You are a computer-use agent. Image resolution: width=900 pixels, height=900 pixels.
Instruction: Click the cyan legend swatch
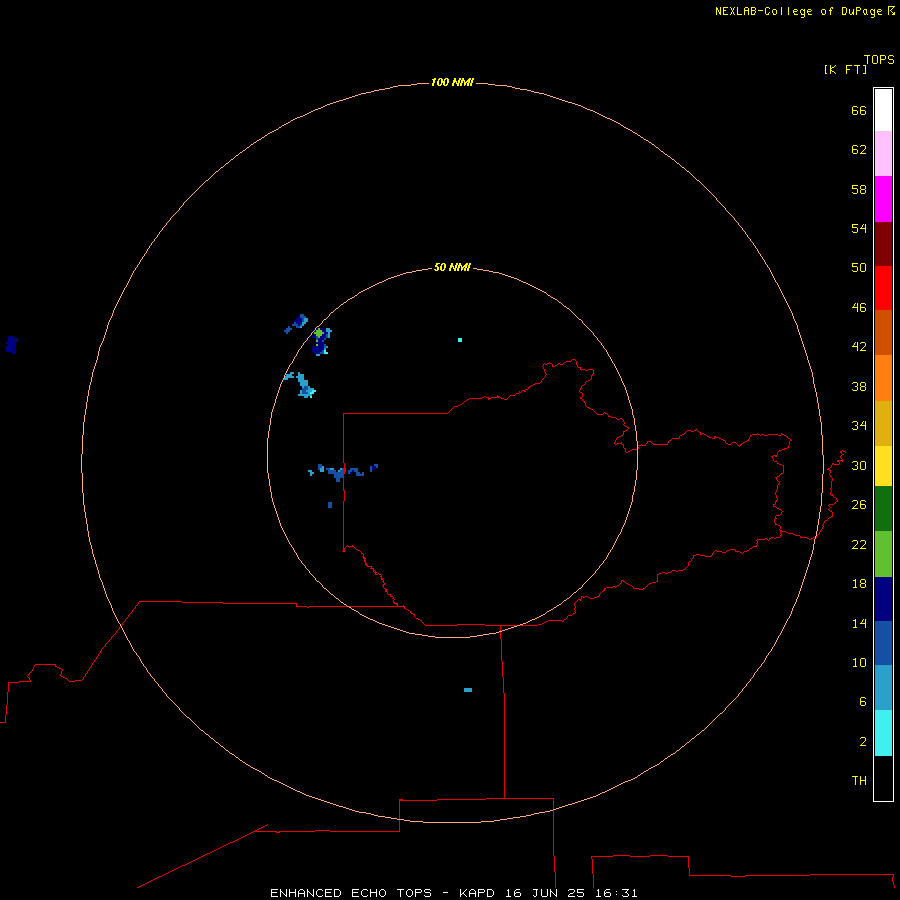pyautogui.click(x=883, y=732)
